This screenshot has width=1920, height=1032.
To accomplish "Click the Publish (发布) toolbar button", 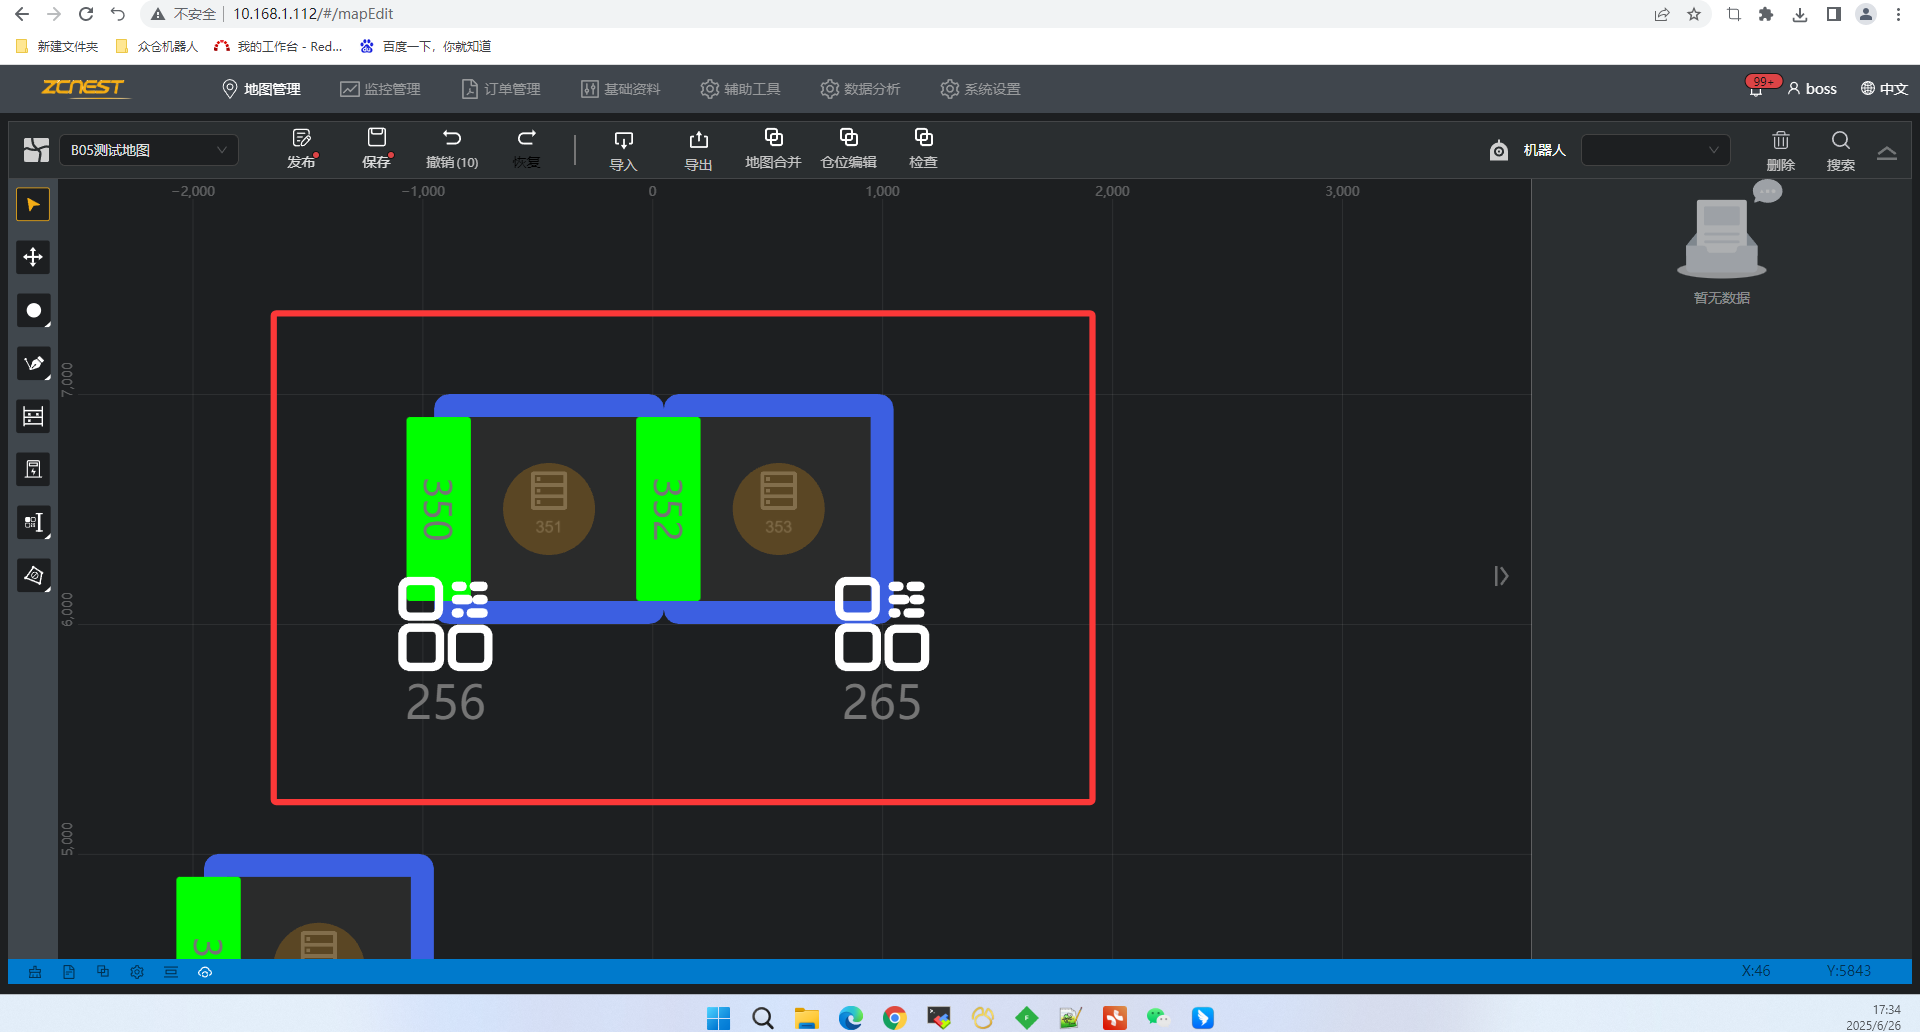I will (x=301, y=149).
